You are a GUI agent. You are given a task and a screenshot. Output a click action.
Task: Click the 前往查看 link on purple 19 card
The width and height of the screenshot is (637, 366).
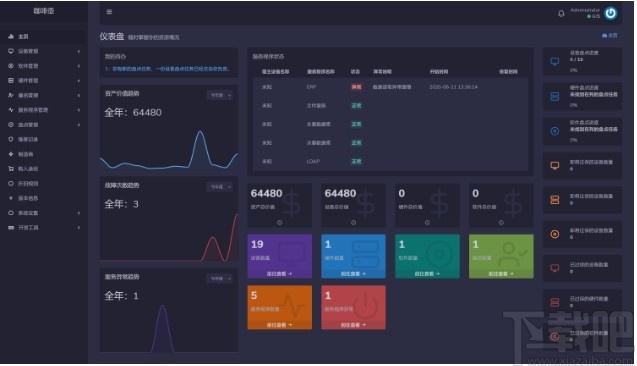coord(280,274)
